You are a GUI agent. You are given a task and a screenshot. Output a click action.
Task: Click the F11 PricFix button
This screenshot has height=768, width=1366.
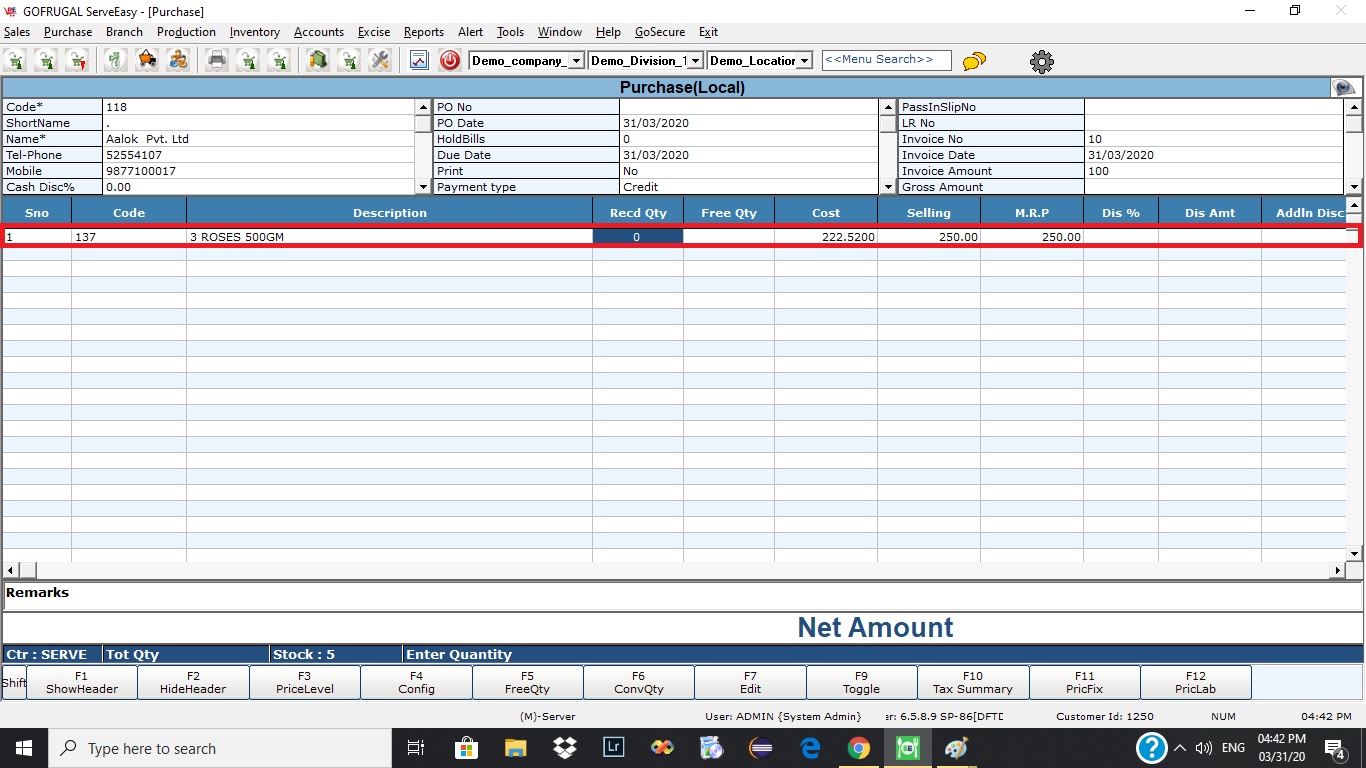1084,682
